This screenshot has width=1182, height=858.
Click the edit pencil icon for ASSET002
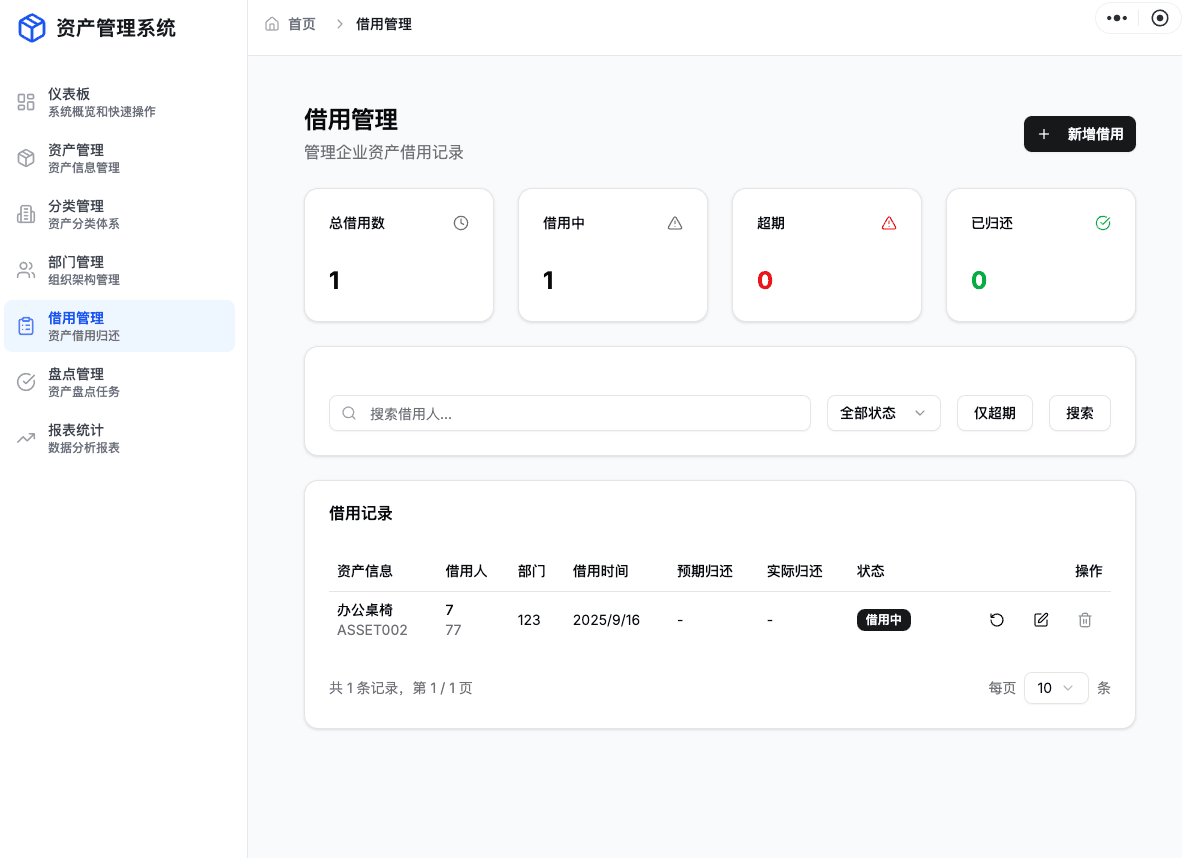[1041, 620]
